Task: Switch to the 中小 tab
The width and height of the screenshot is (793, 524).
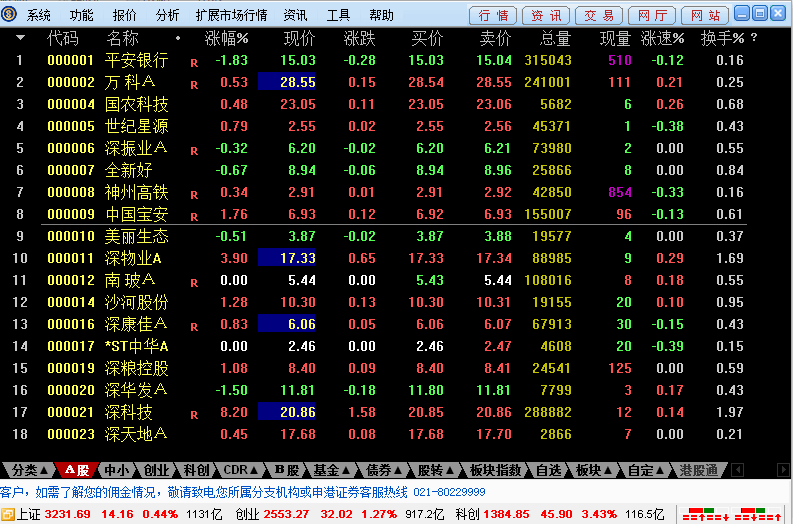Action: click(116, 470)
